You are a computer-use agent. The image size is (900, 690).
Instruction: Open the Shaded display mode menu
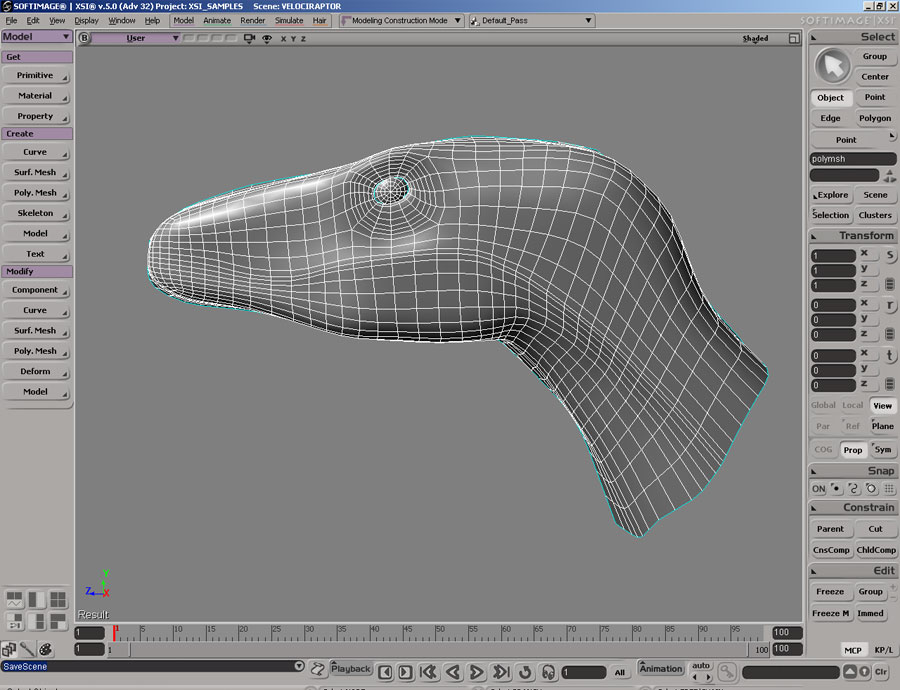tap(755, 38)
